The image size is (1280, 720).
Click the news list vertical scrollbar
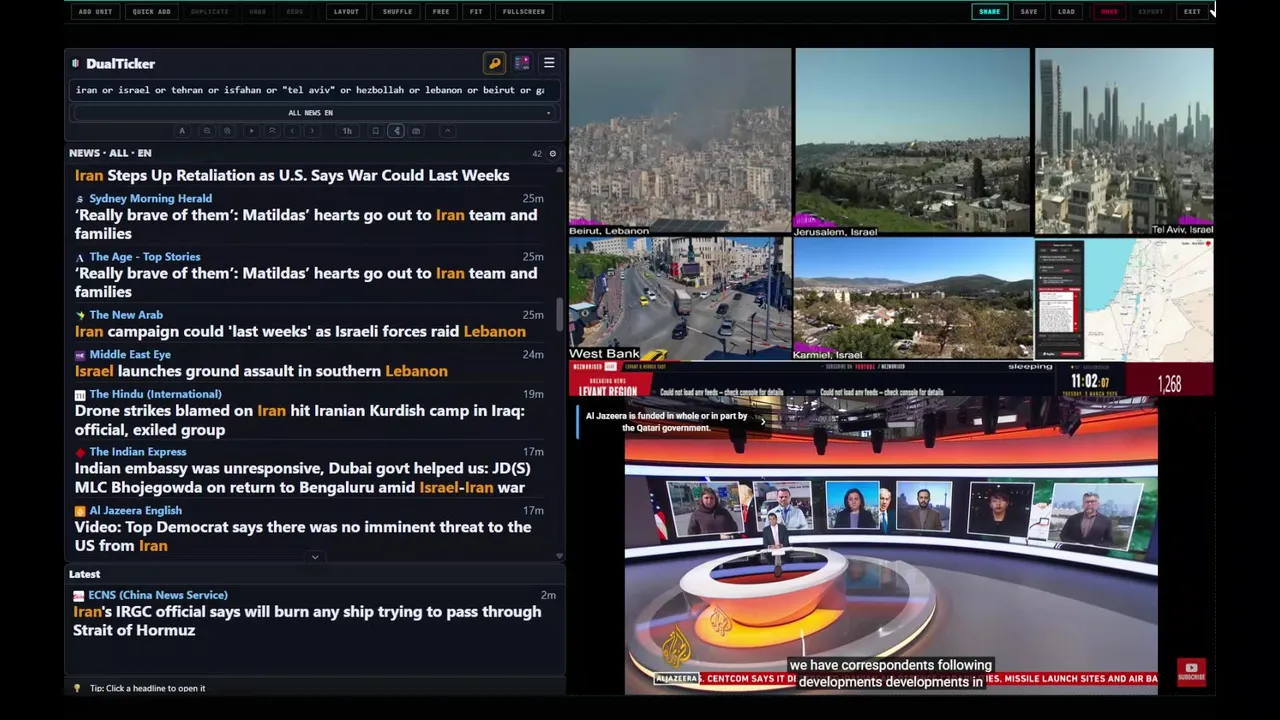tap(559, 315)
